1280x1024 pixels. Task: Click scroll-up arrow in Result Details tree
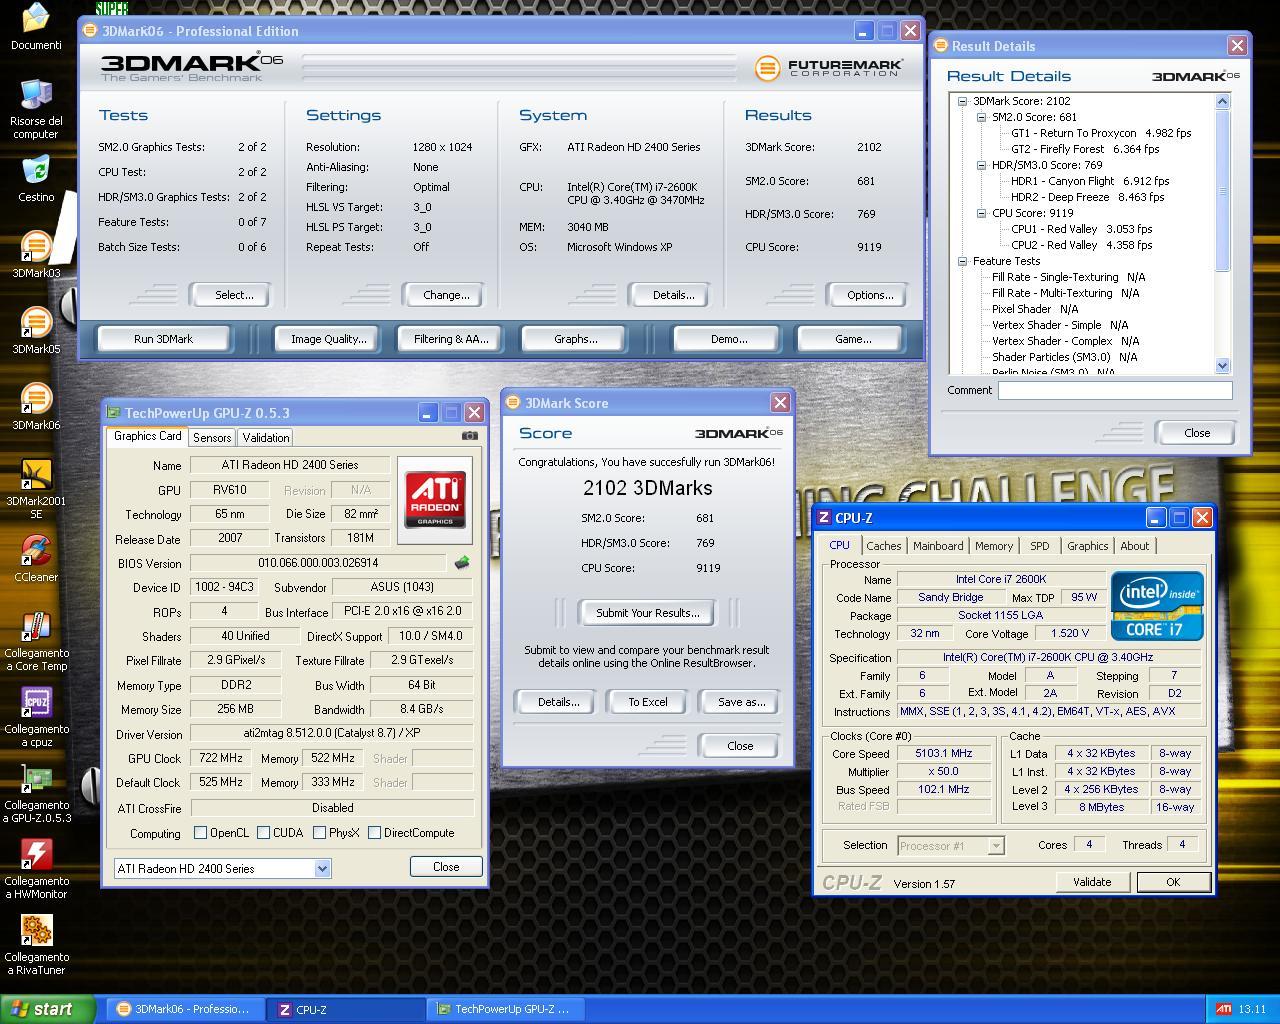(x=1222, y=101)
